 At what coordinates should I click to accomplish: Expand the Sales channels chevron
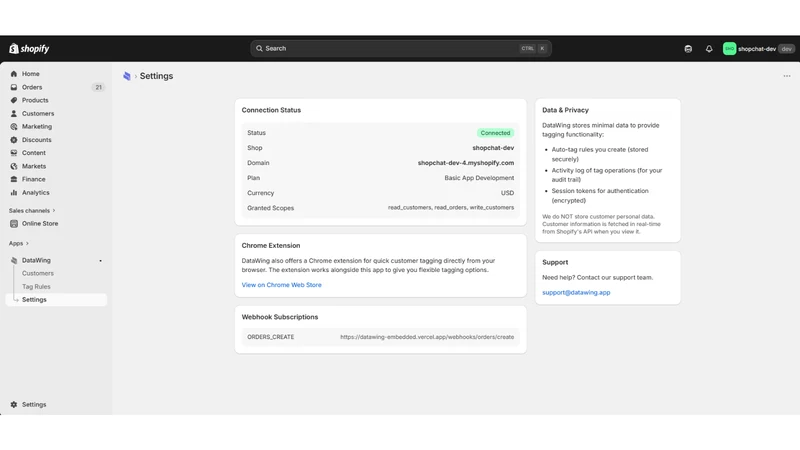pos(54,211)
